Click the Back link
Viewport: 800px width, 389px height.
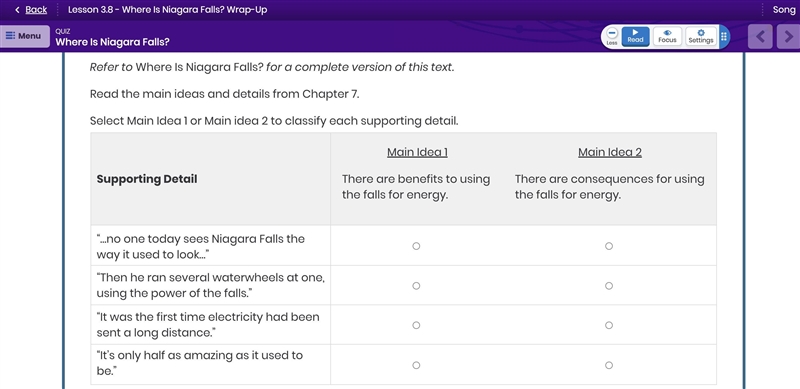31,10
